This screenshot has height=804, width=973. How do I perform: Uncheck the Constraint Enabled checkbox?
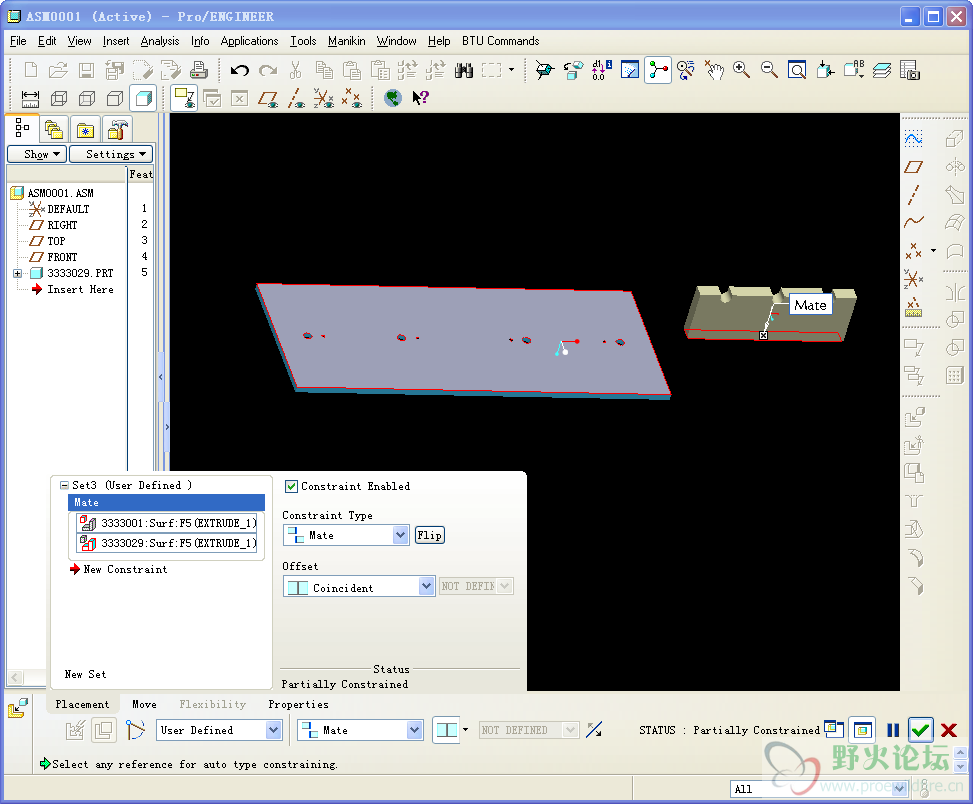click(x=292, y=486)
